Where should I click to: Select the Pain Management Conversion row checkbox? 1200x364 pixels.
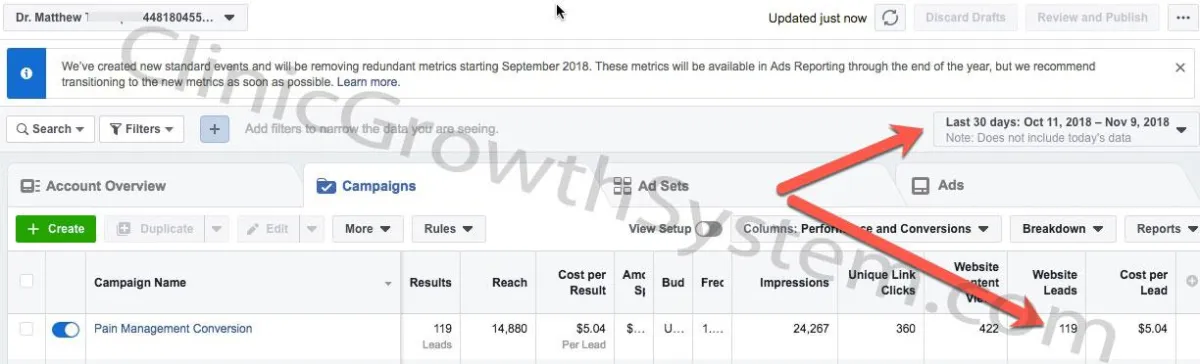coord(27,329)
